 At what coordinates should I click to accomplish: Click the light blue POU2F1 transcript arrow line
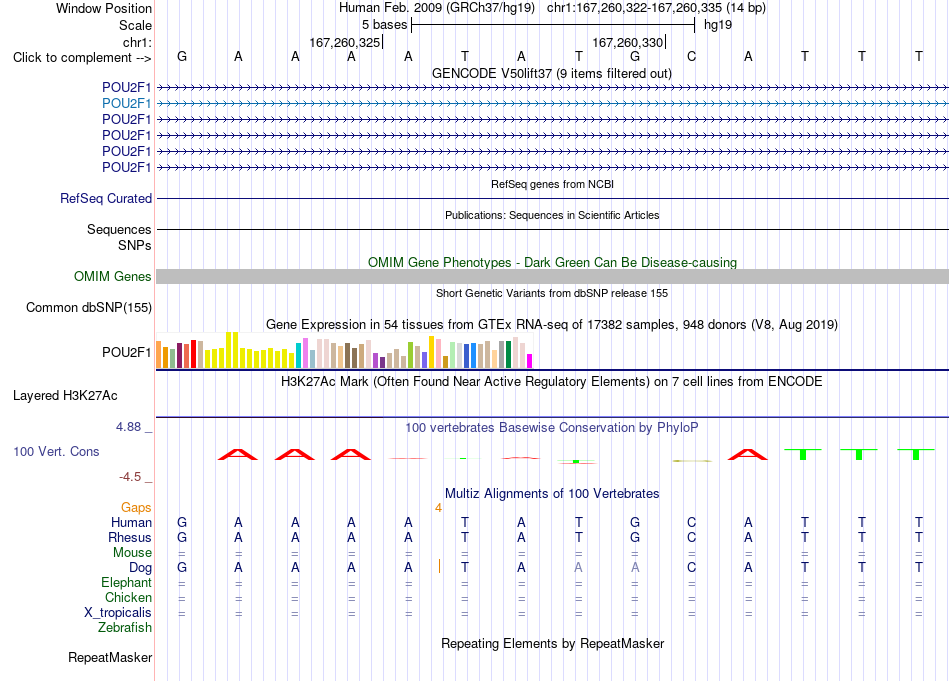553,104
